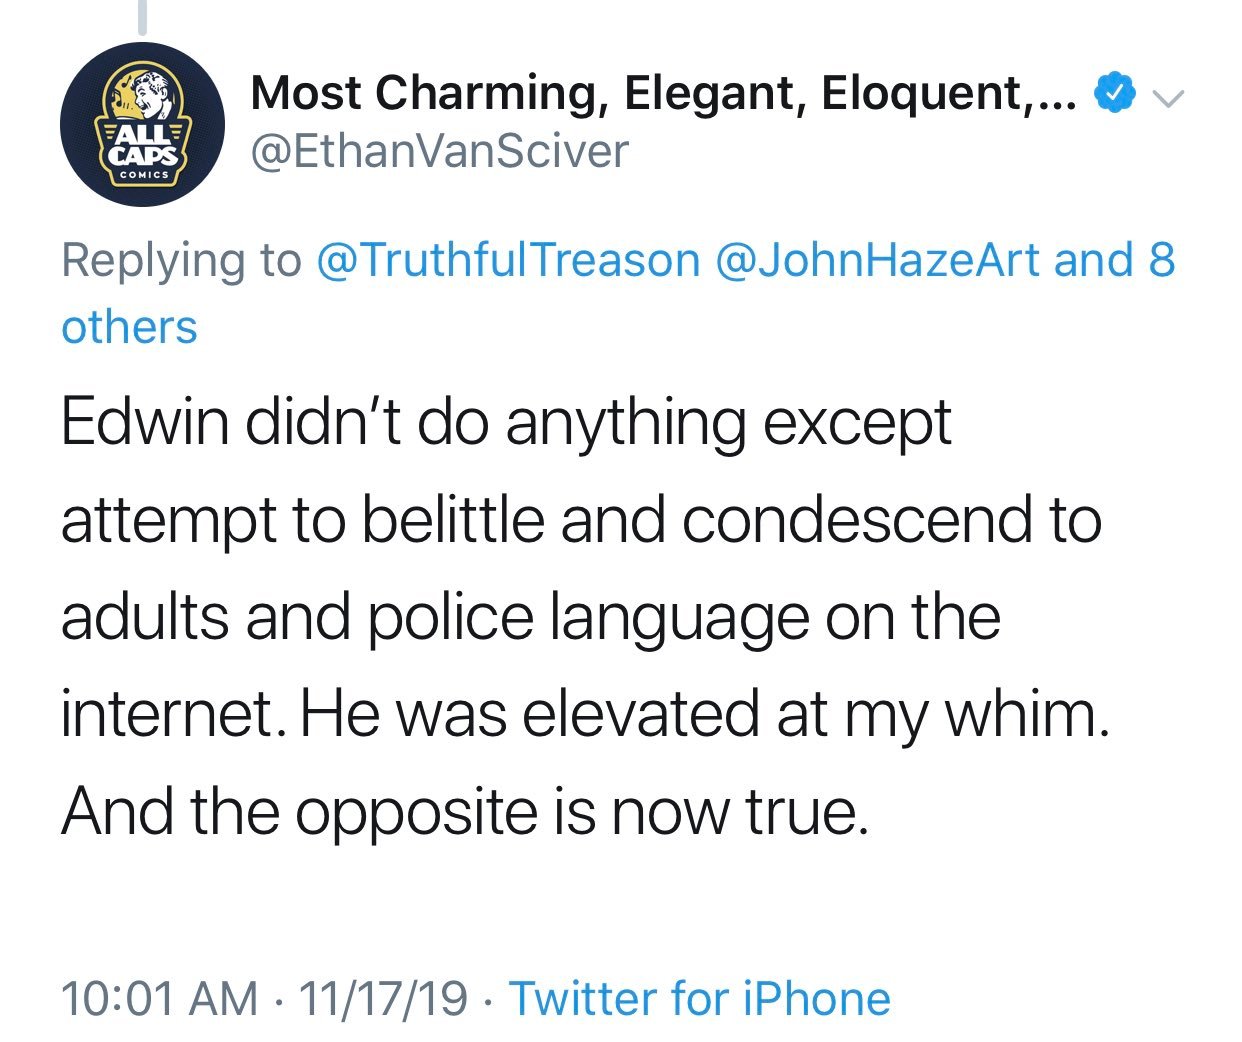Open the @JohnHazeArt mention
Screen dimensions: 1242x1042
point(878,261)
